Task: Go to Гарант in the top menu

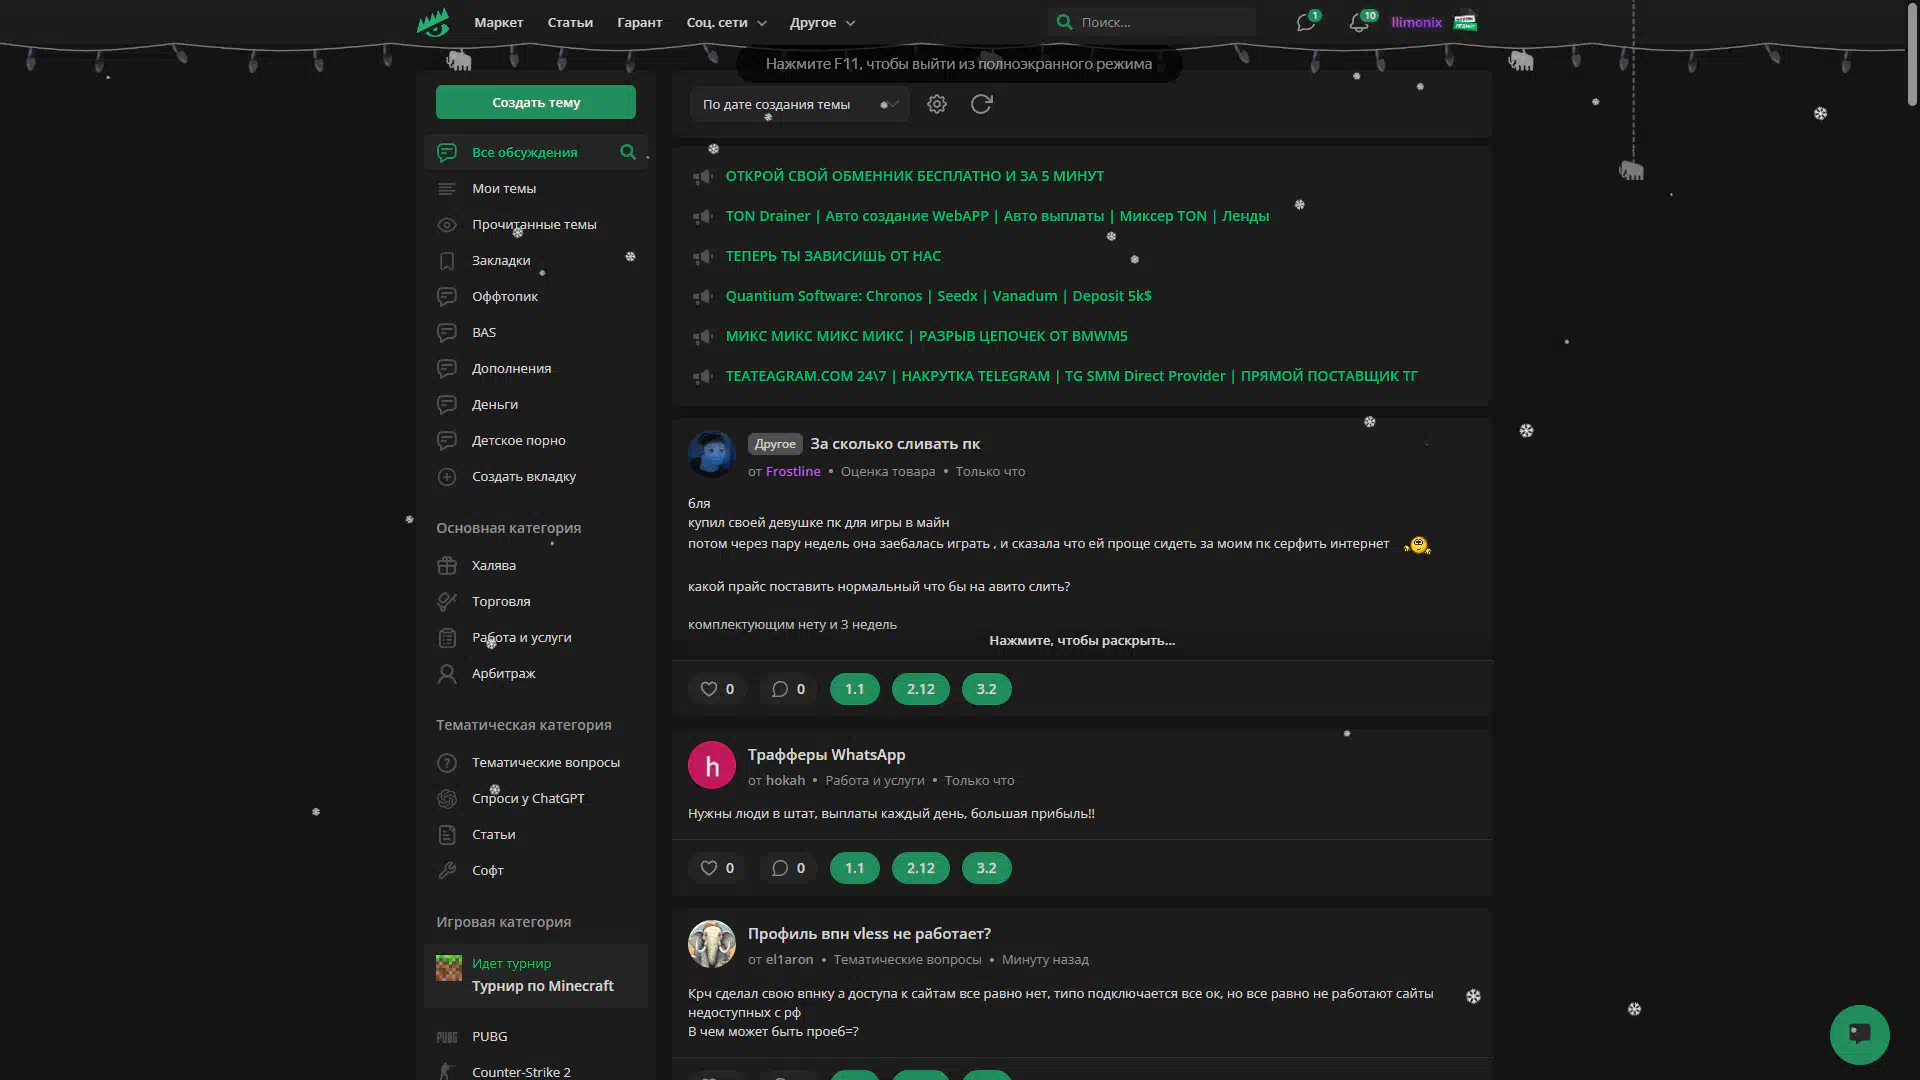Action: [x=639, y=22]
